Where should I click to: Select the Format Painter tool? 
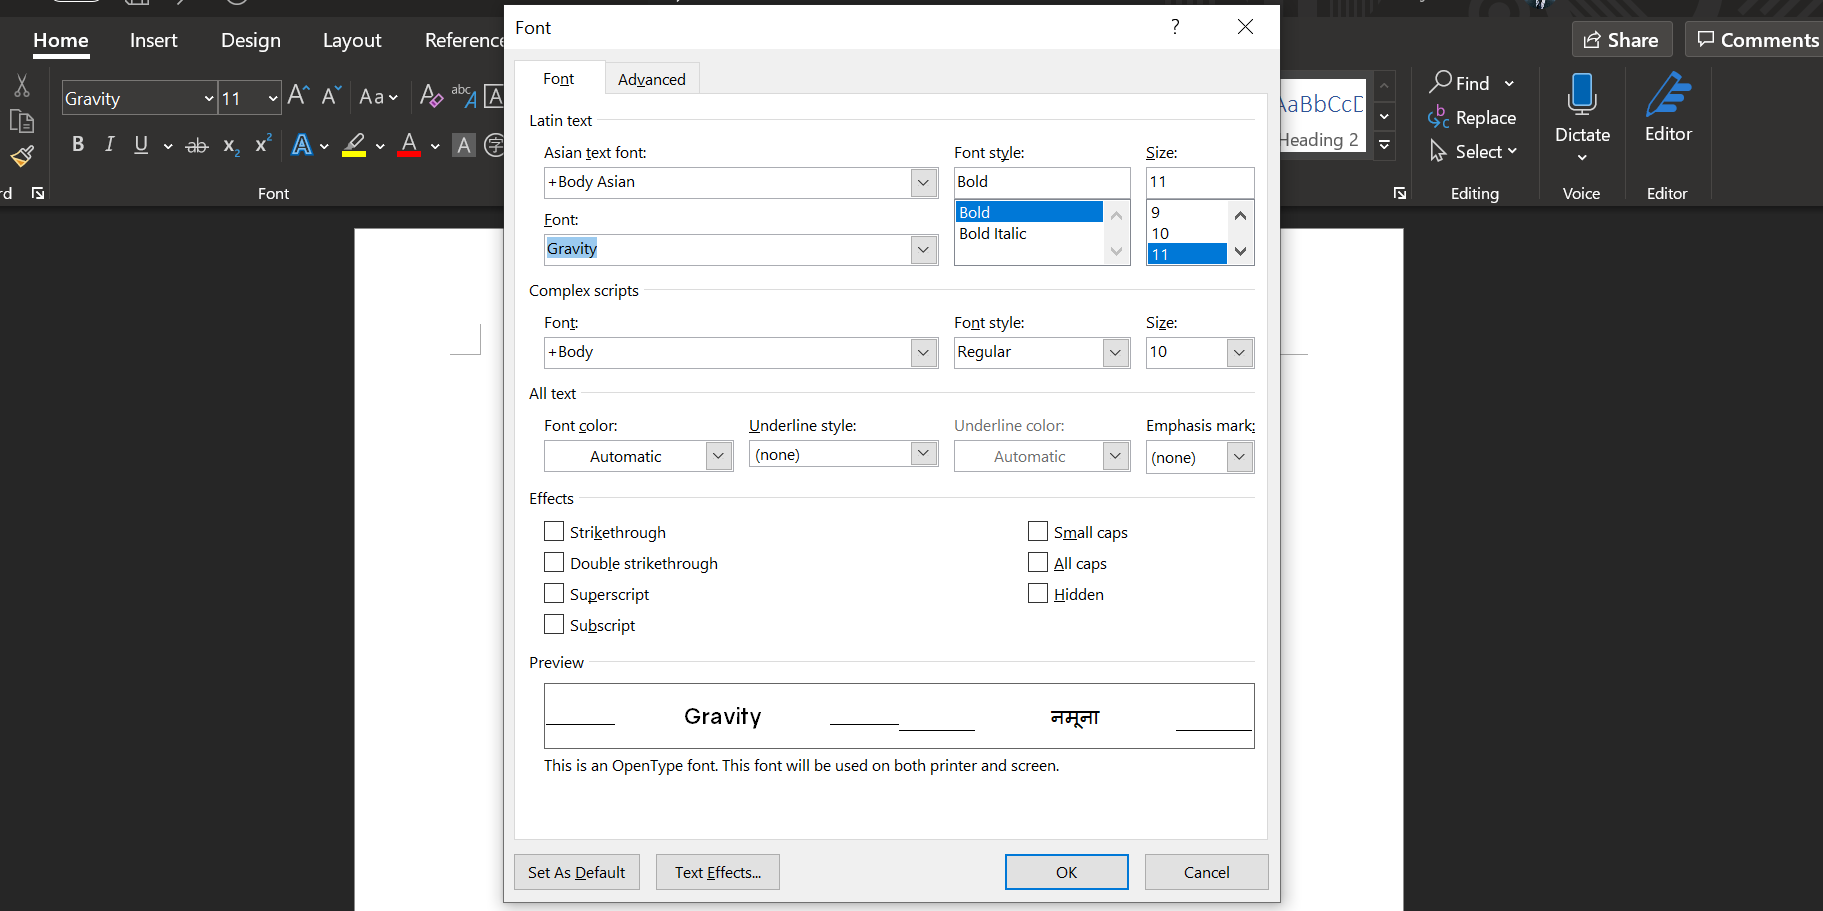pos(22,157)
